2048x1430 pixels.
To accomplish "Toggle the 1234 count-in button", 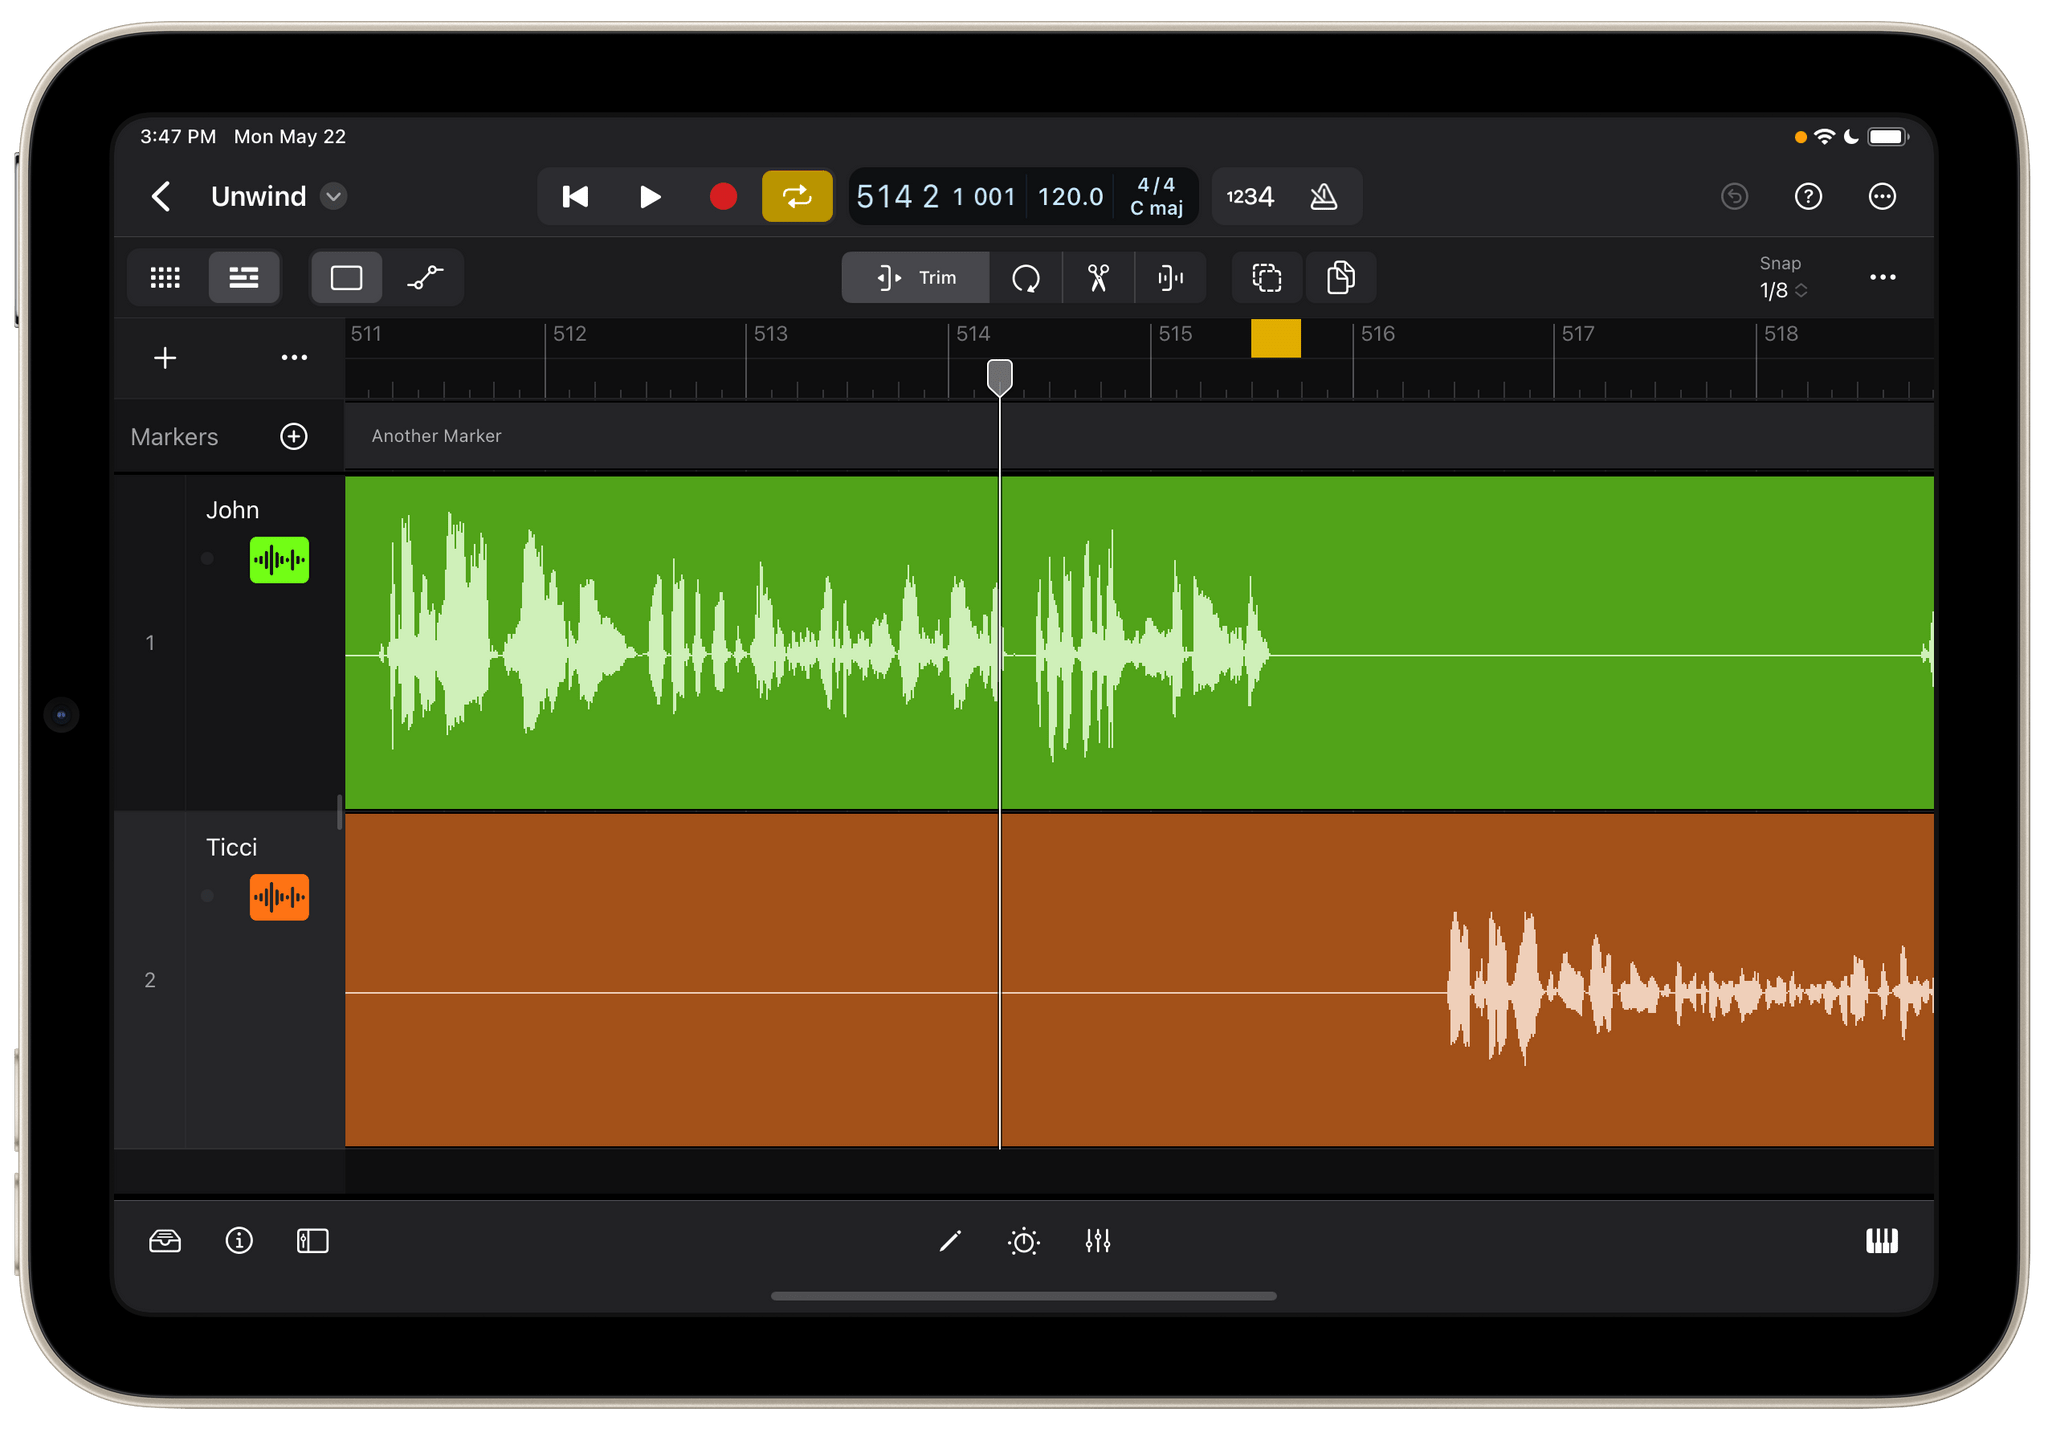I will pyautogui.click(x=1250, y=197).
